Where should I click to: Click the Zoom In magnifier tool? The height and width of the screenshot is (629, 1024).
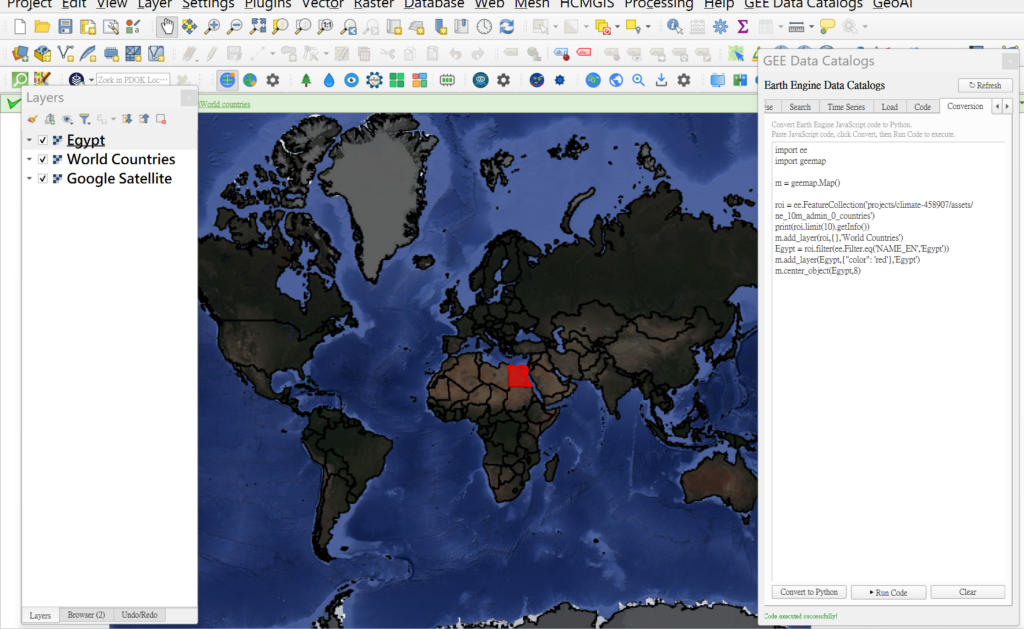[x=210, y=27]
